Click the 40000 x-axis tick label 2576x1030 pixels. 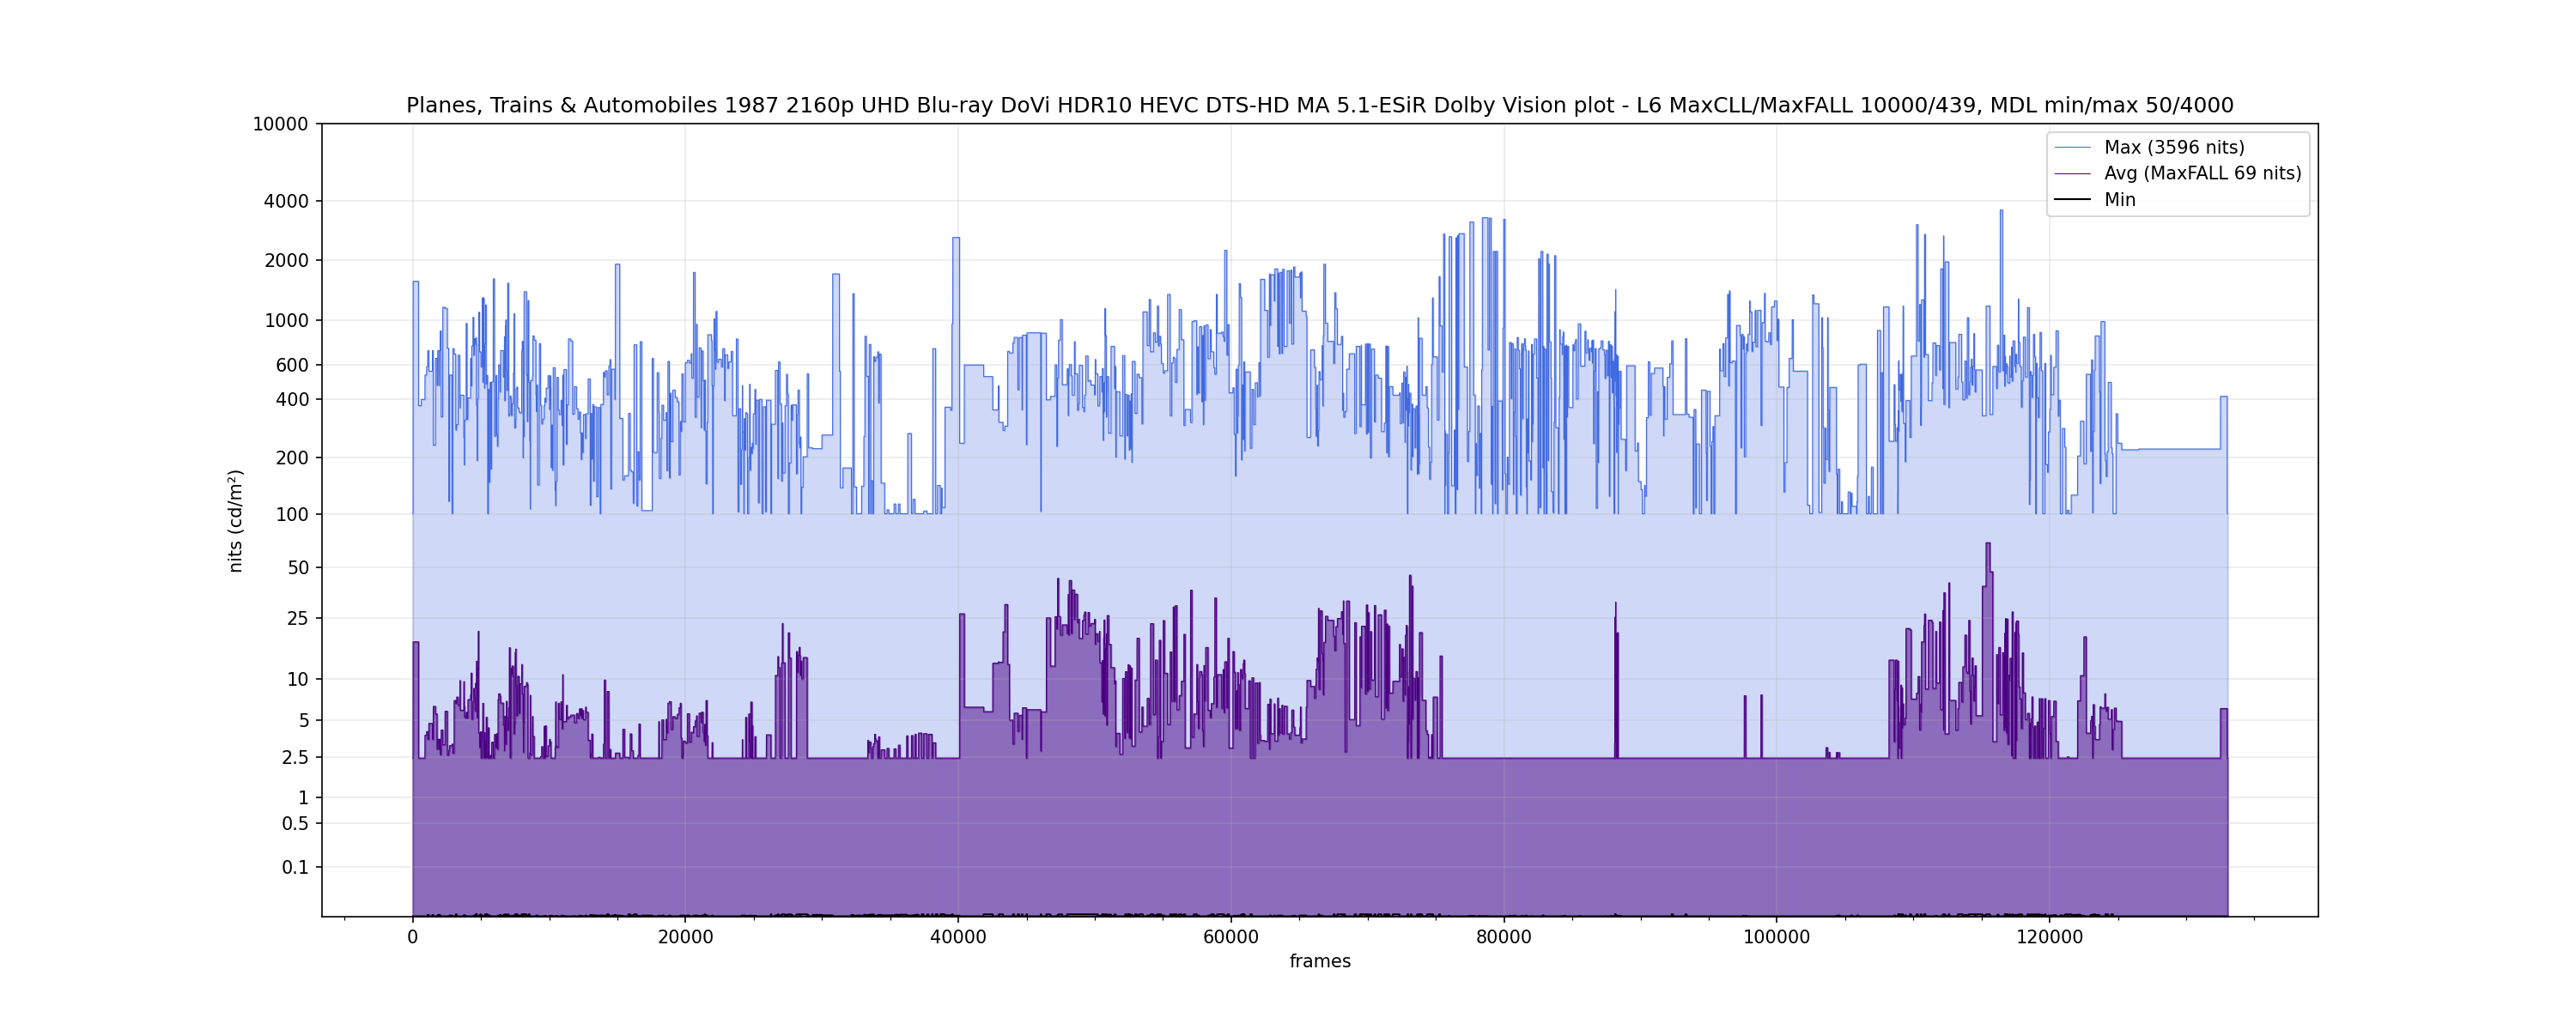(x=958, y=938)
